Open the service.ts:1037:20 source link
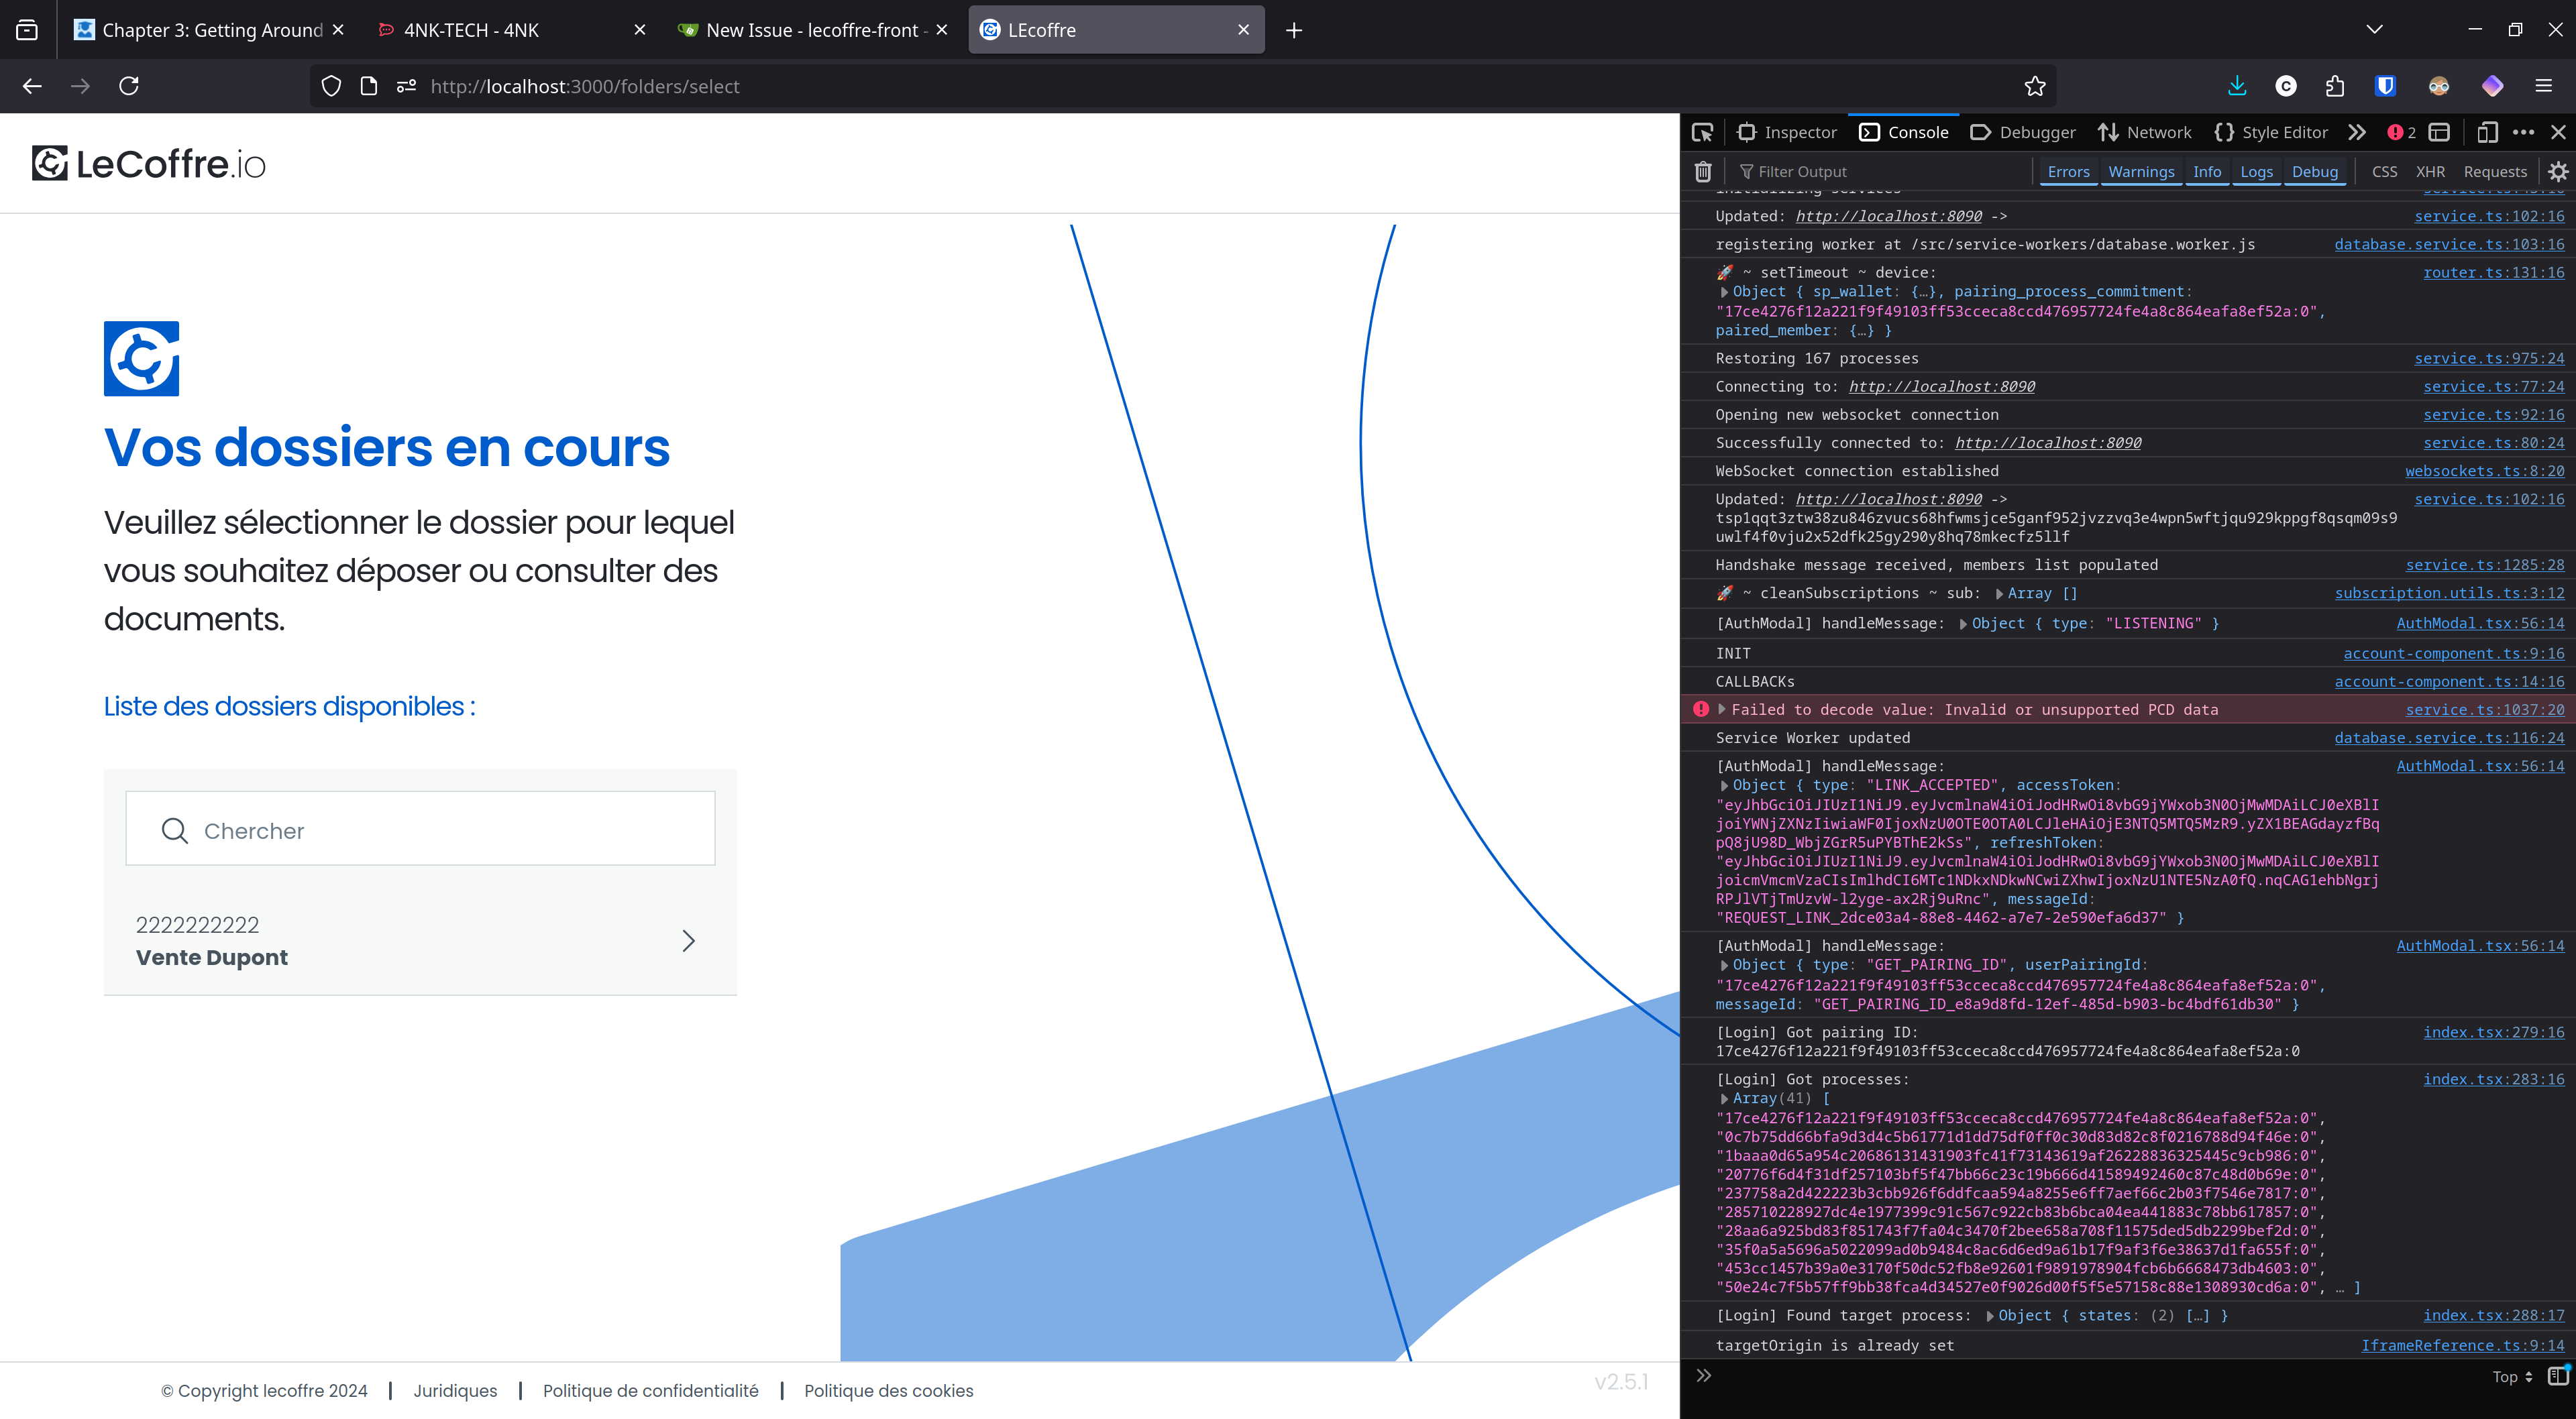The image size is (2576, 1419). tap(2484, 709)
